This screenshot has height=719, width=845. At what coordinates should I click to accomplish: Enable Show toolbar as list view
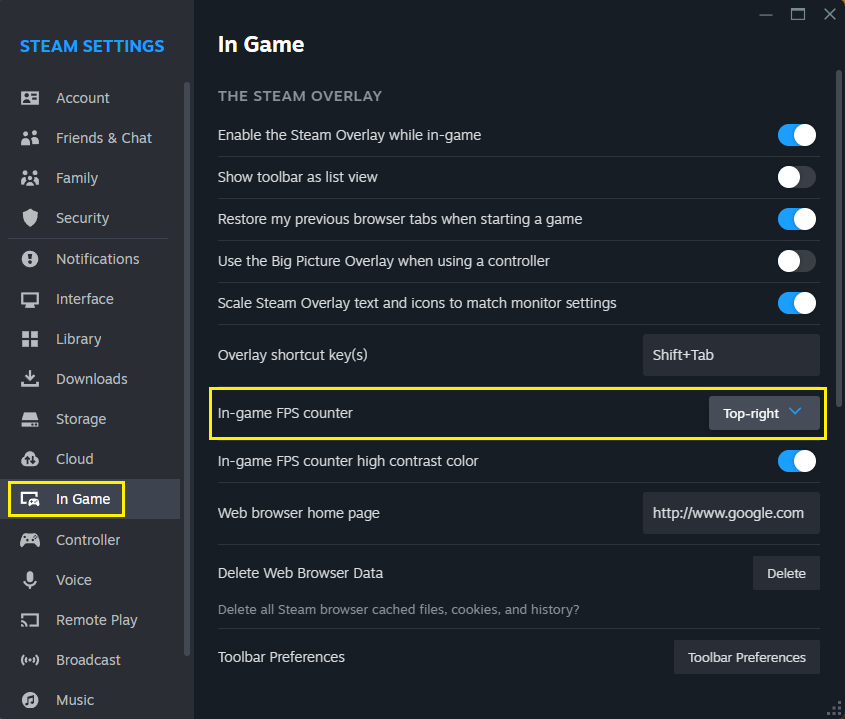pyautogui.click(x=797, y=177)
